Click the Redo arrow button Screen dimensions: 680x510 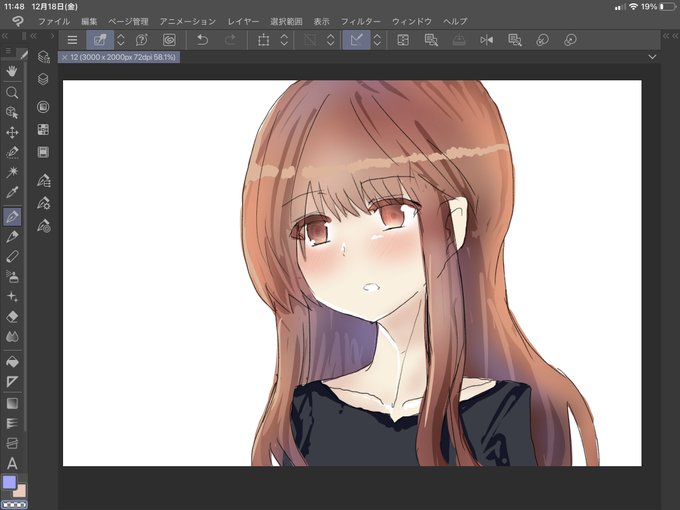(x=230, y=40)
